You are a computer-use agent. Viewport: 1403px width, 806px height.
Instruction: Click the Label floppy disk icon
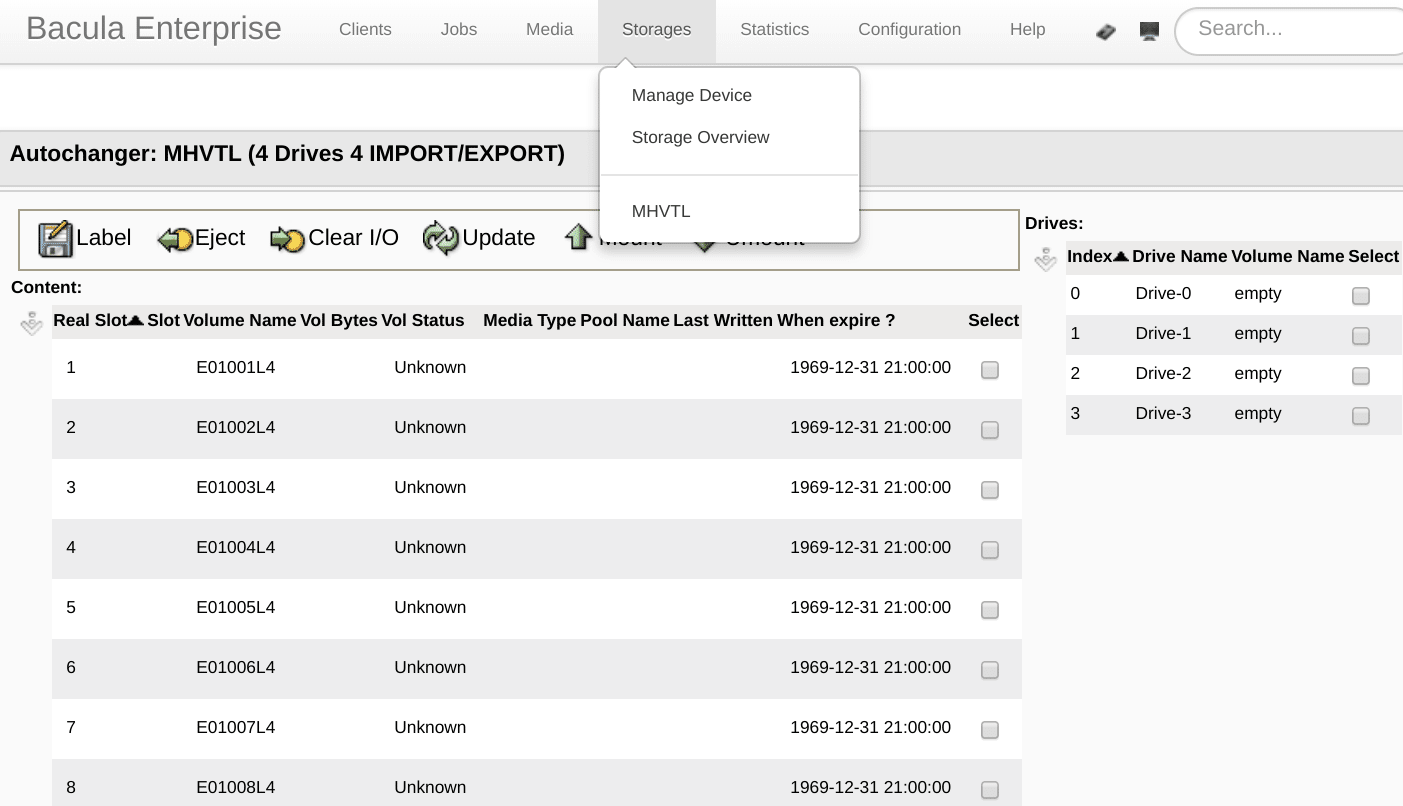click(x=56, y=239)
